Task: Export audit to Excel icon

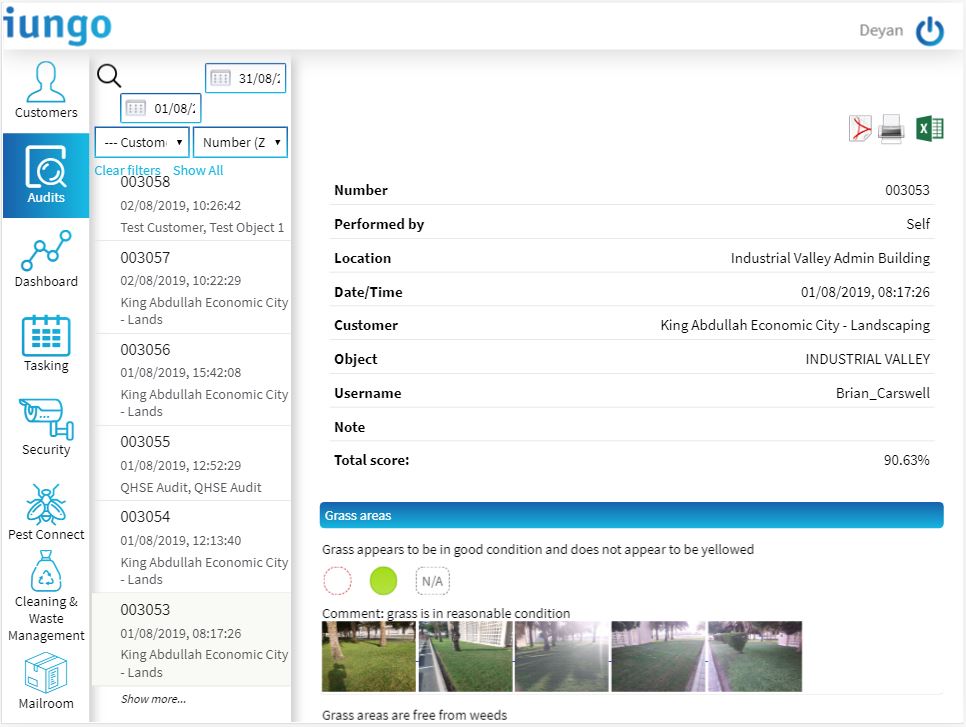Action: coord(930,129)
